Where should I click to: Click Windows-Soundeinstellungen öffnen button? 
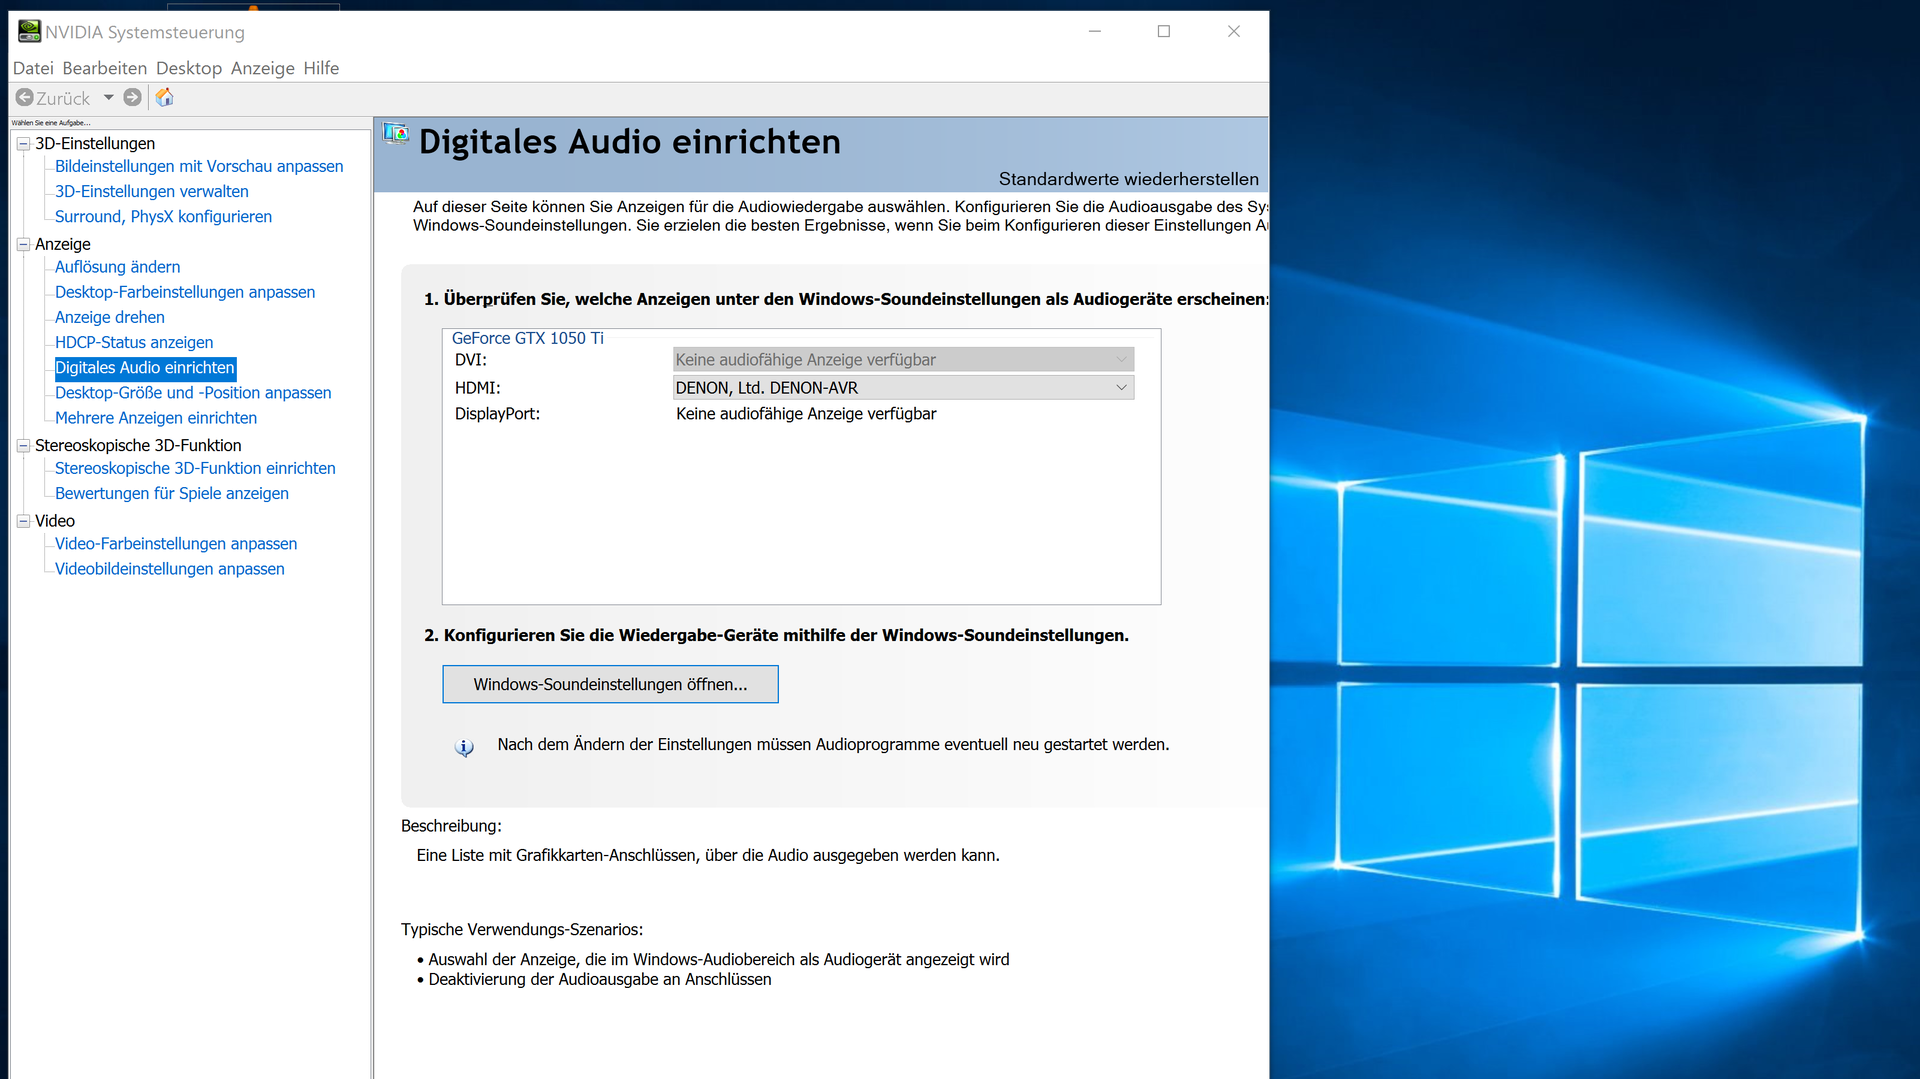coord(610,684)
